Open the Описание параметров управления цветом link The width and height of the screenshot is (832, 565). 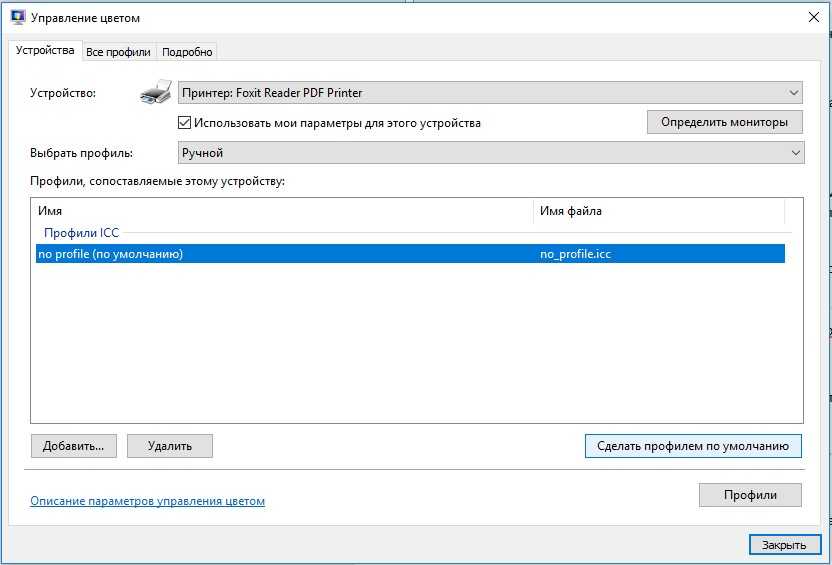147,501
